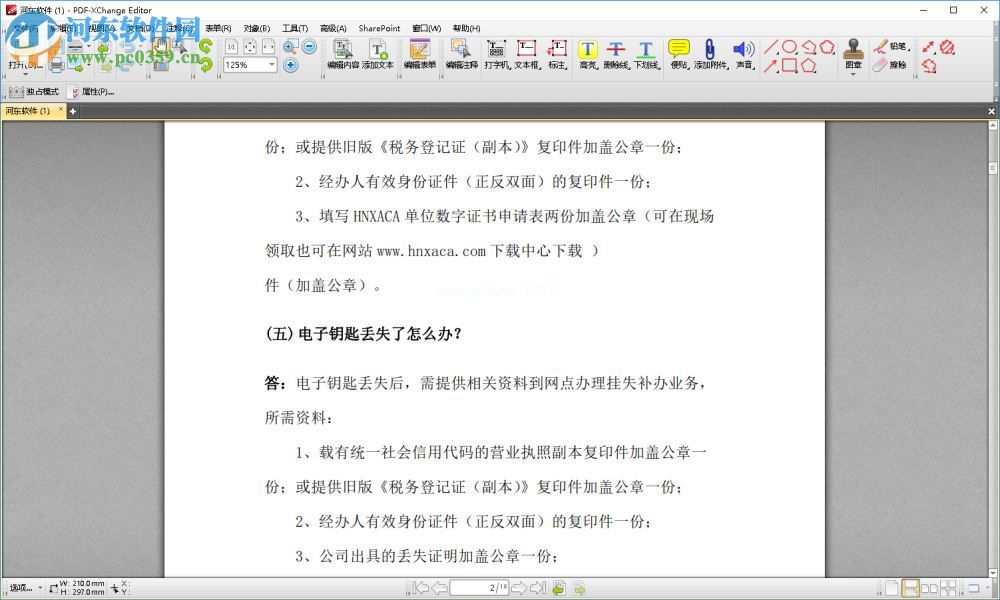Choose the Callout (标注) tool
This screenshot has width=1000, height=600.
coord(557,54)
